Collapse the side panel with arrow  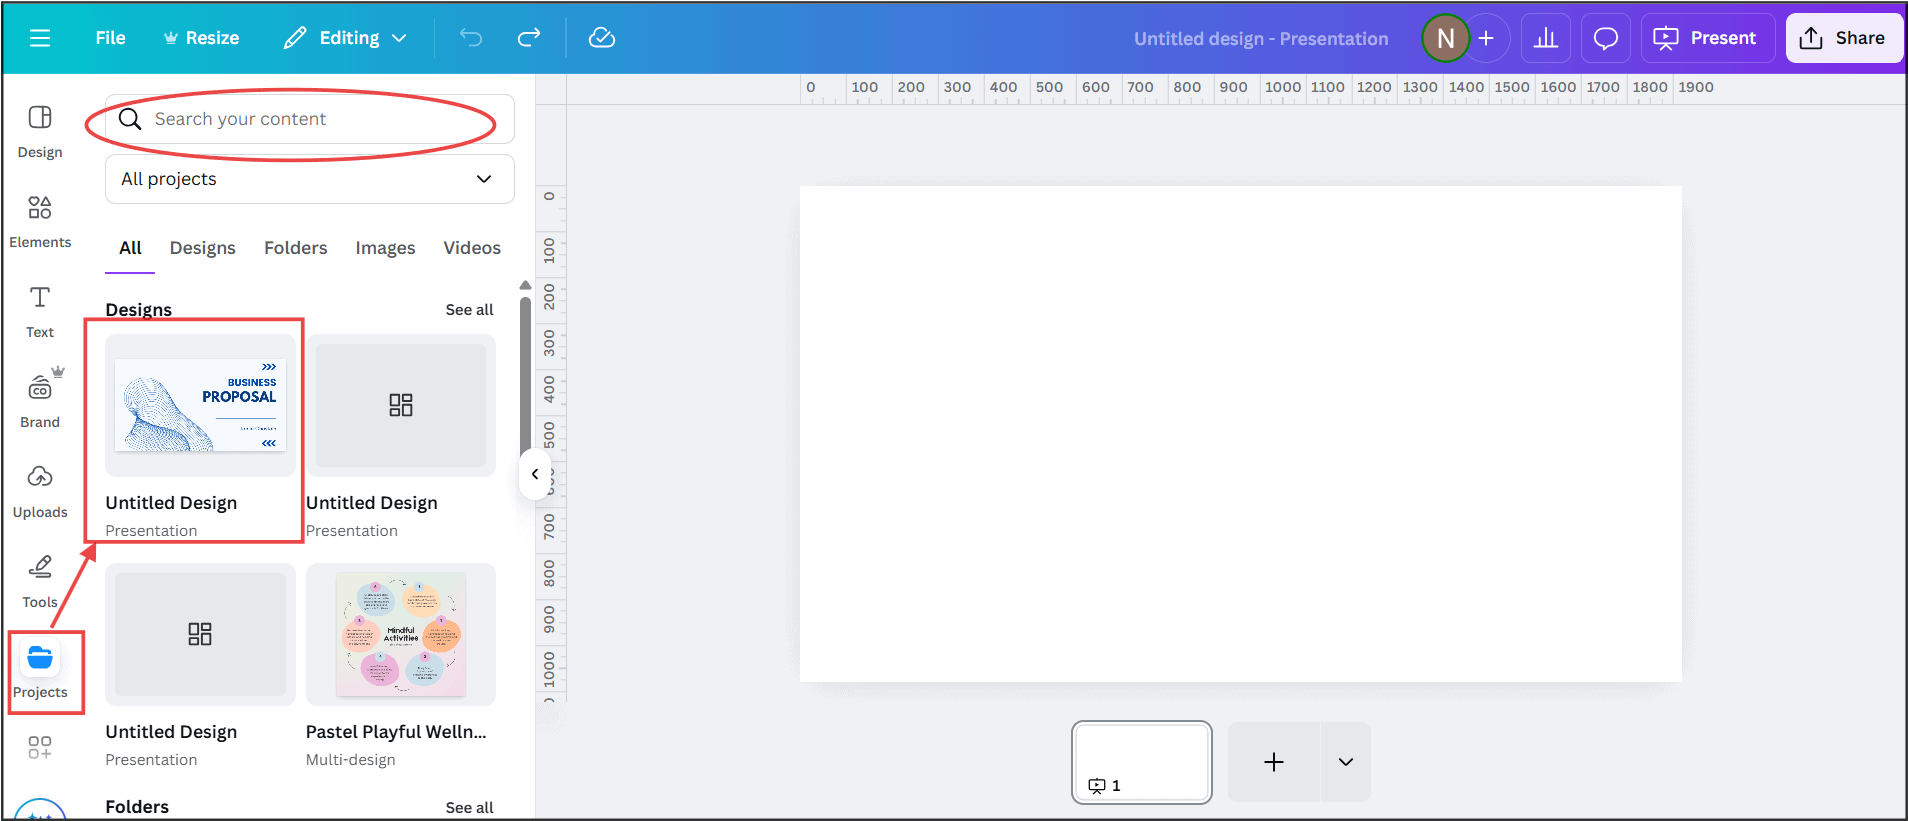(535, 474)
